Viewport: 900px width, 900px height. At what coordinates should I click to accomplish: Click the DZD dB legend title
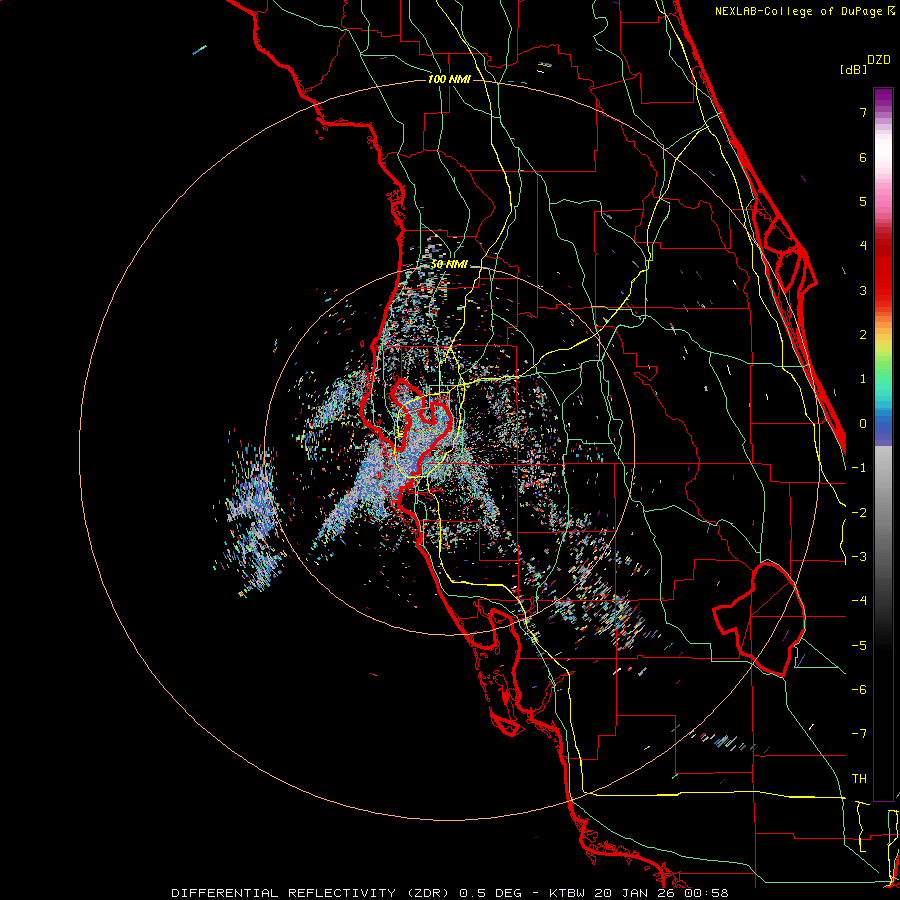point(866,64)
